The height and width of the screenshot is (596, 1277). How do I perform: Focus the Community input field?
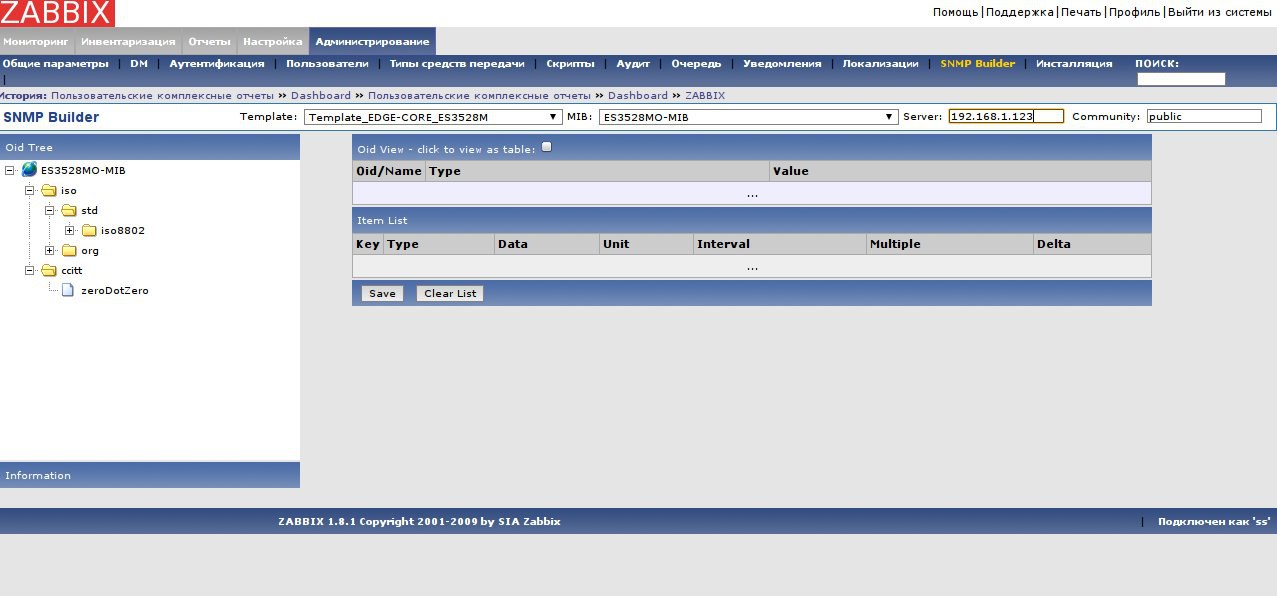(1204, 116)
